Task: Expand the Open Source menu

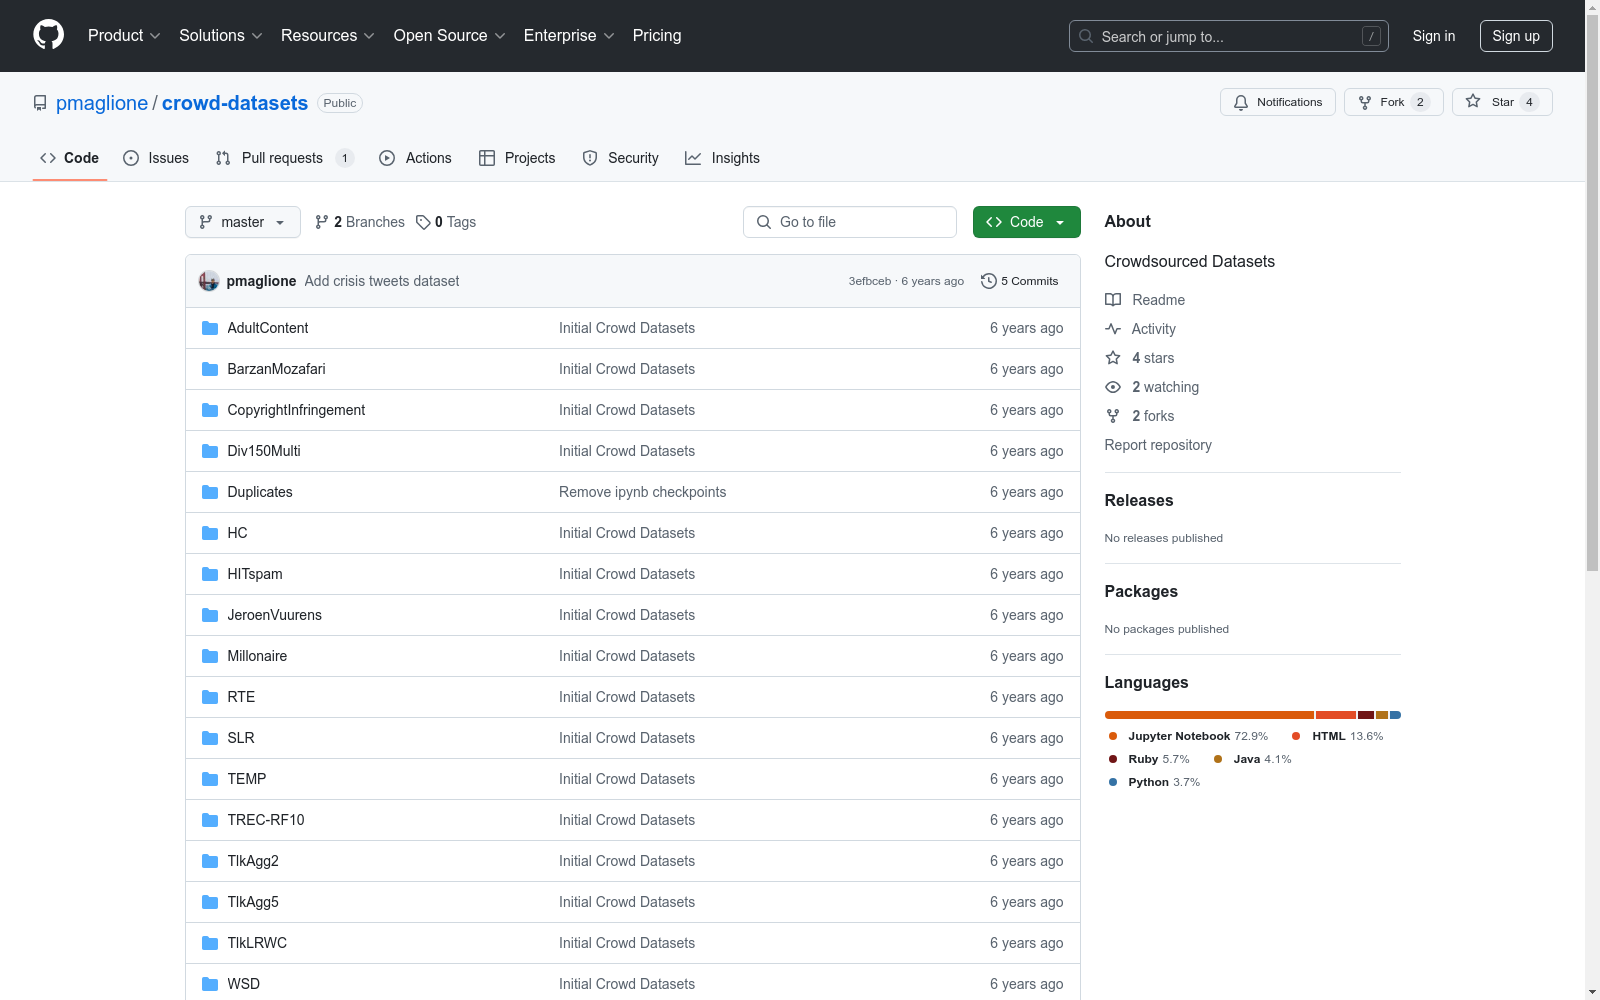Action: (450, 36)
